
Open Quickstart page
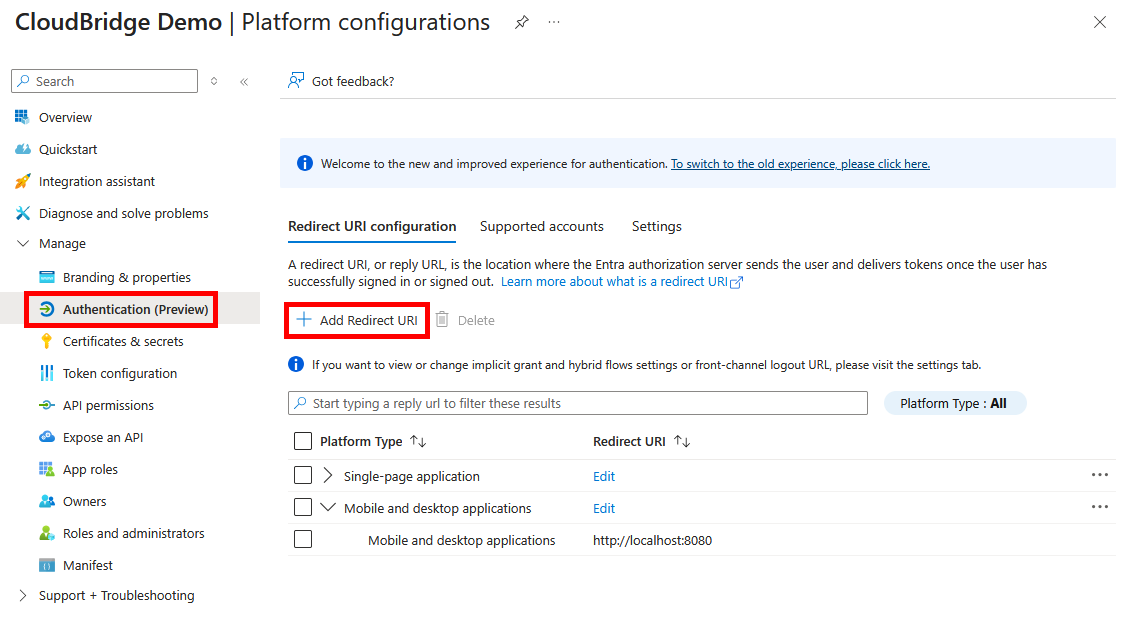coord(68,149)
